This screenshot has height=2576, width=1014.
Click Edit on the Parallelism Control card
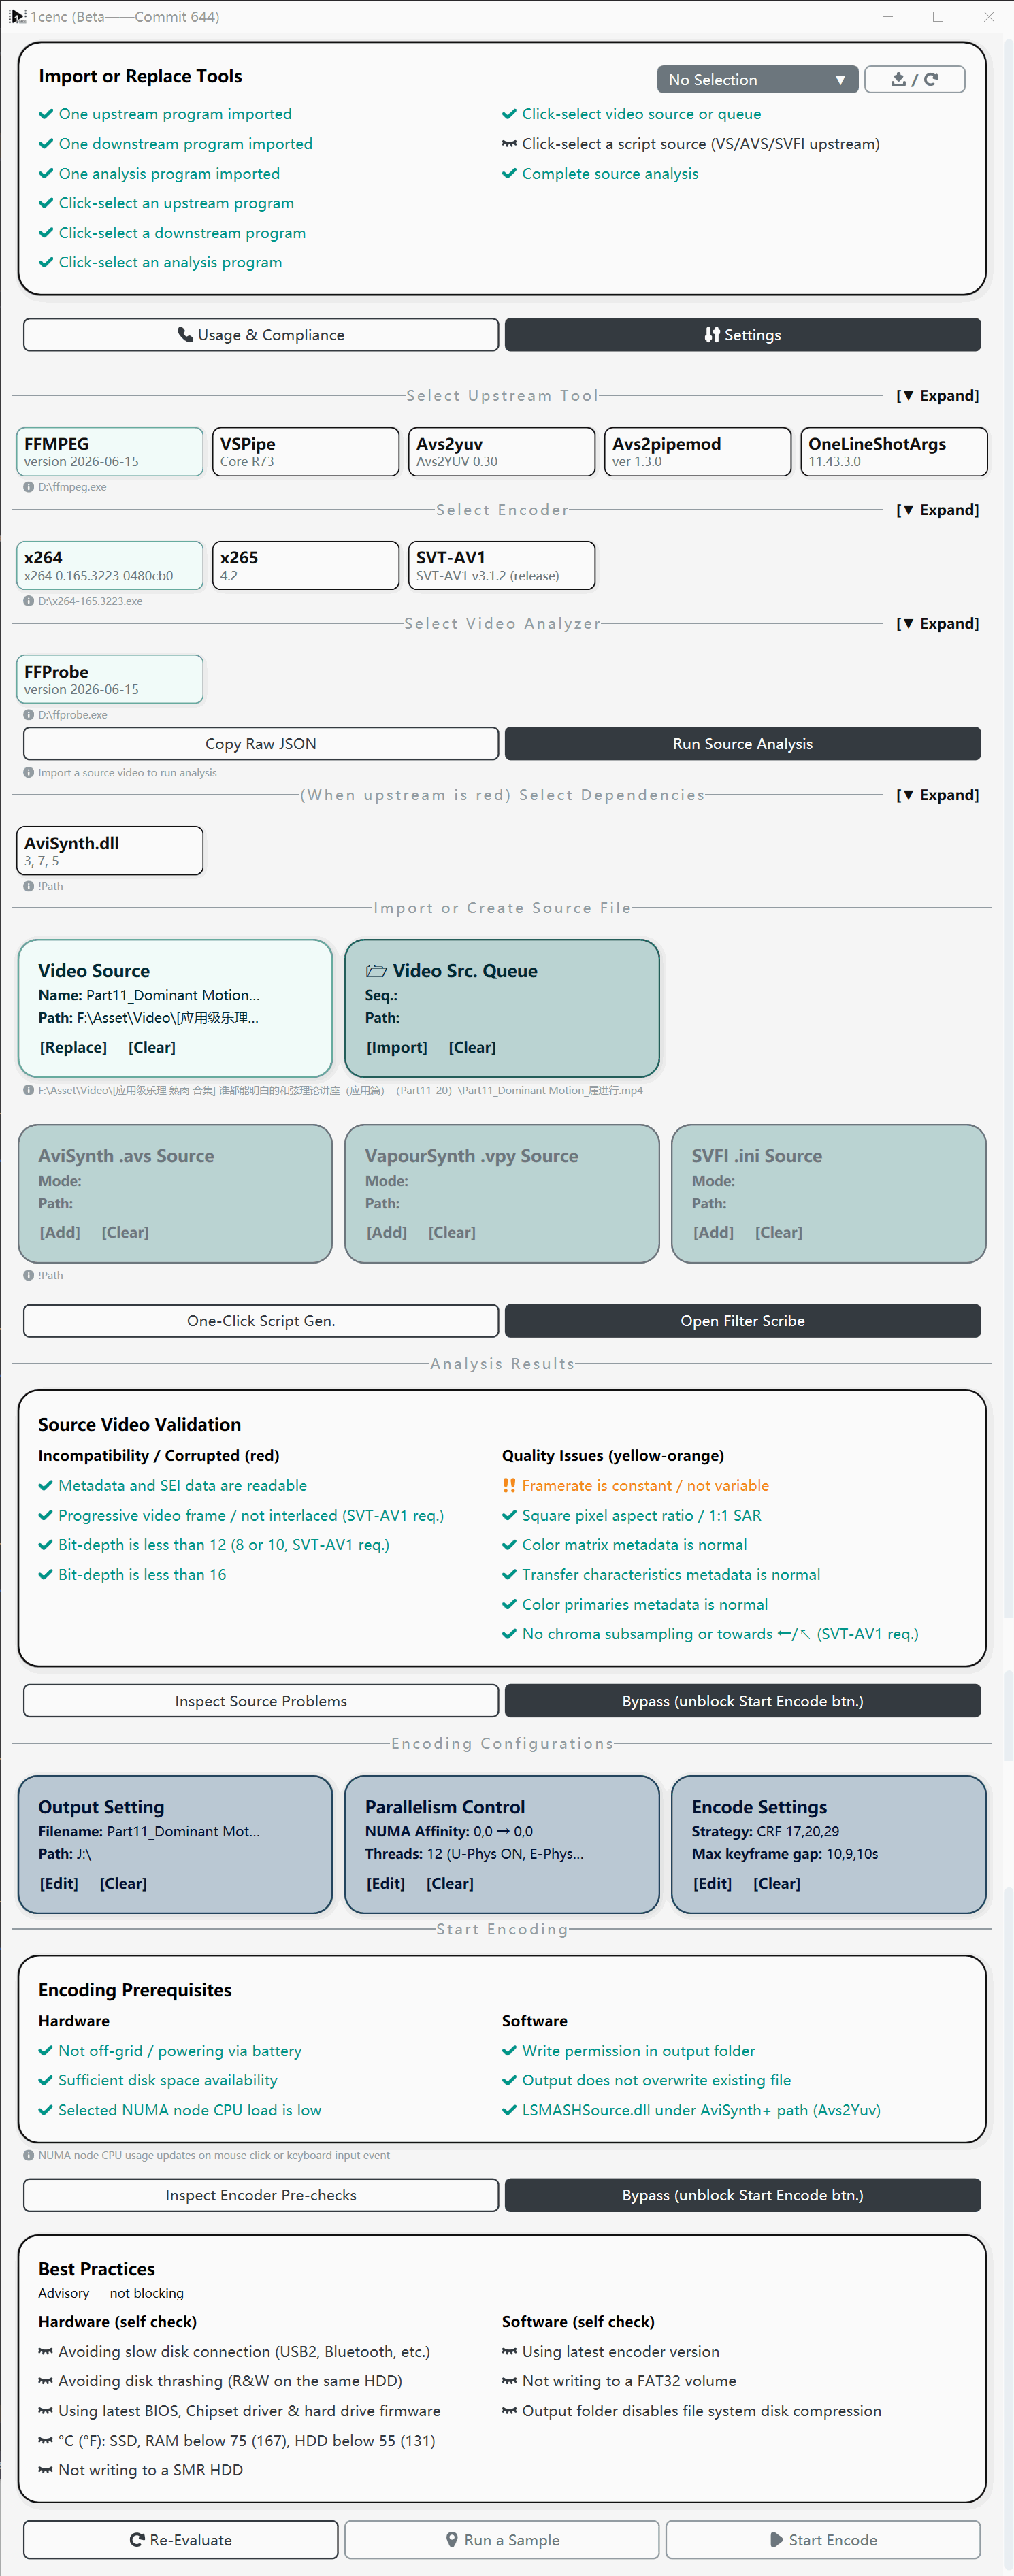pos(386,1884)
